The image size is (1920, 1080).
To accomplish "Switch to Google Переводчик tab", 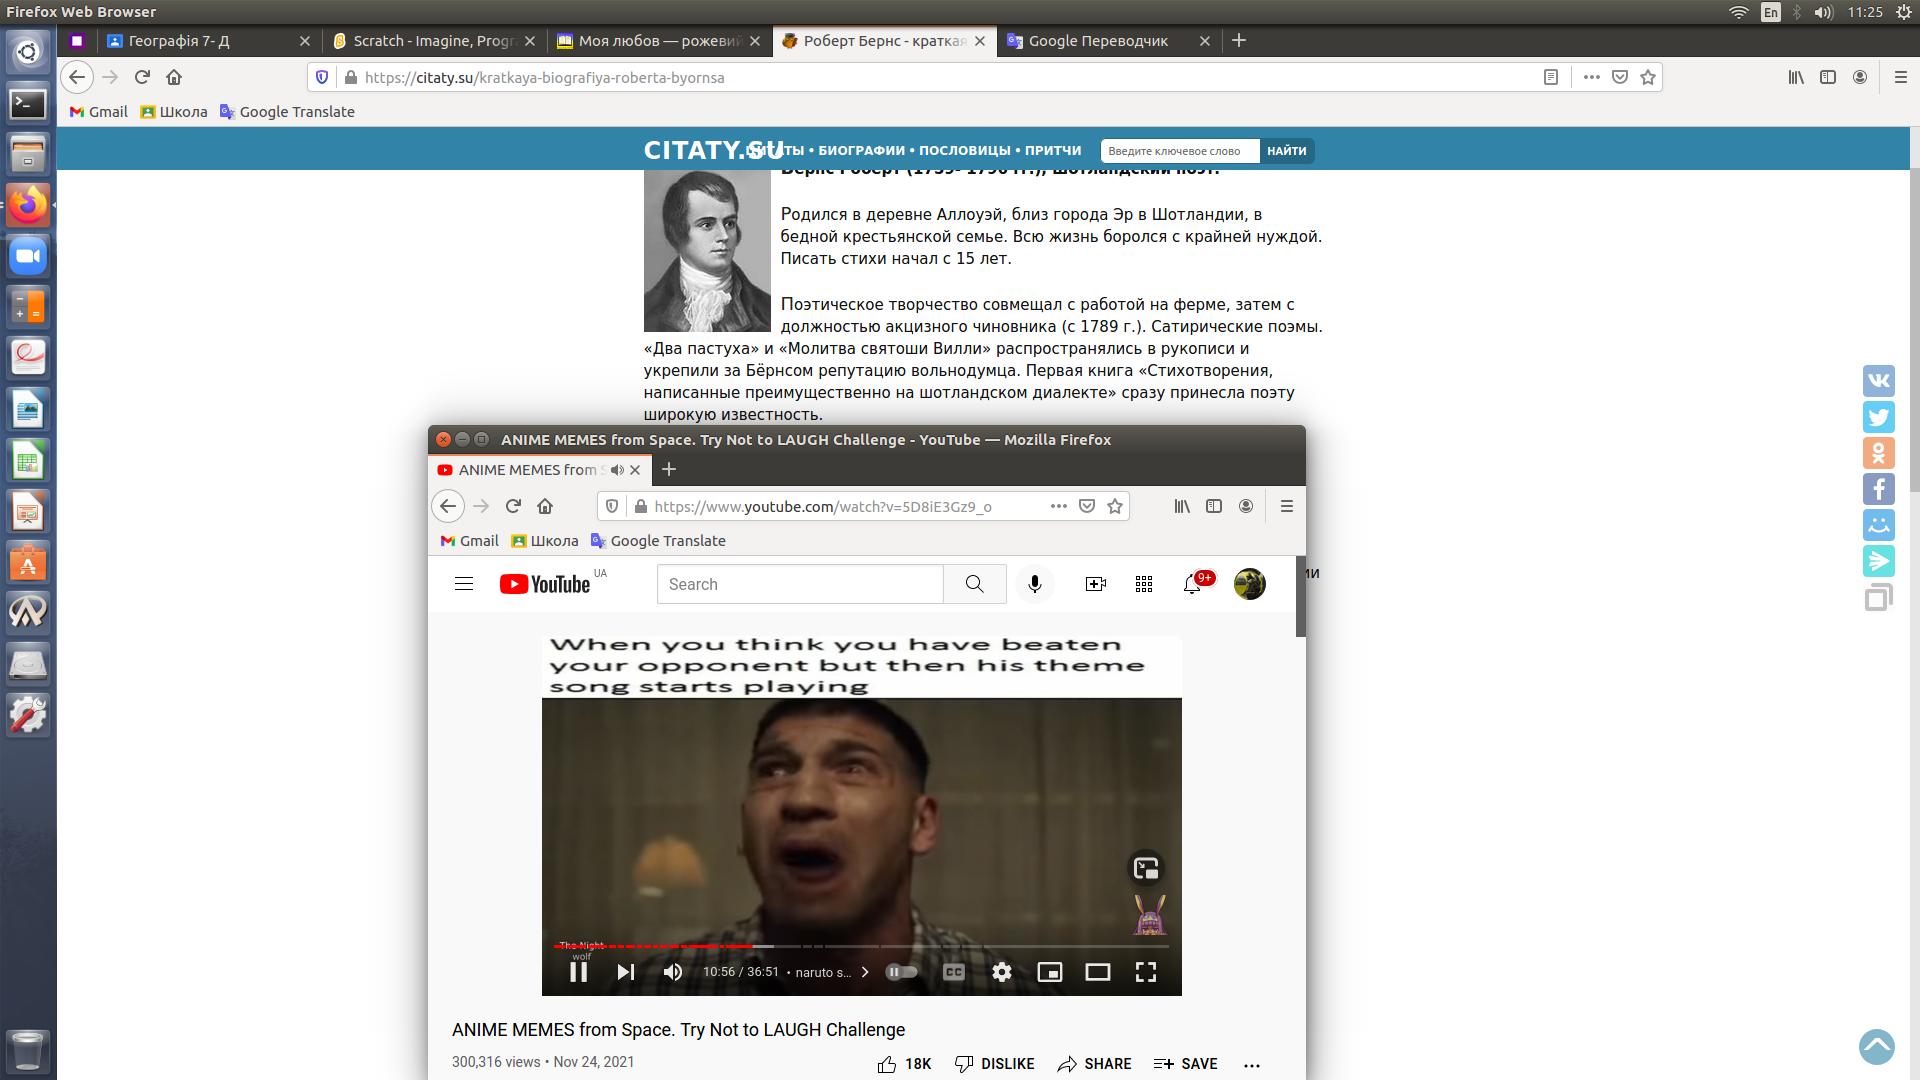I will pyautogui.click(x=1098, y=41).
